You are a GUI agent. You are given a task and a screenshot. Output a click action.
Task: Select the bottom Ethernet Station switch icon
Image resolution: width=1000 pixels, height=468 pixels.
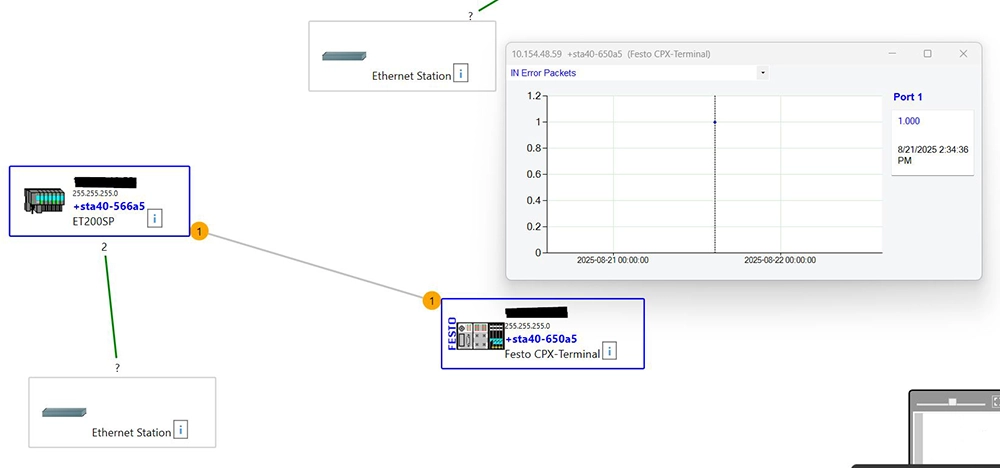(x=64, y=412)
